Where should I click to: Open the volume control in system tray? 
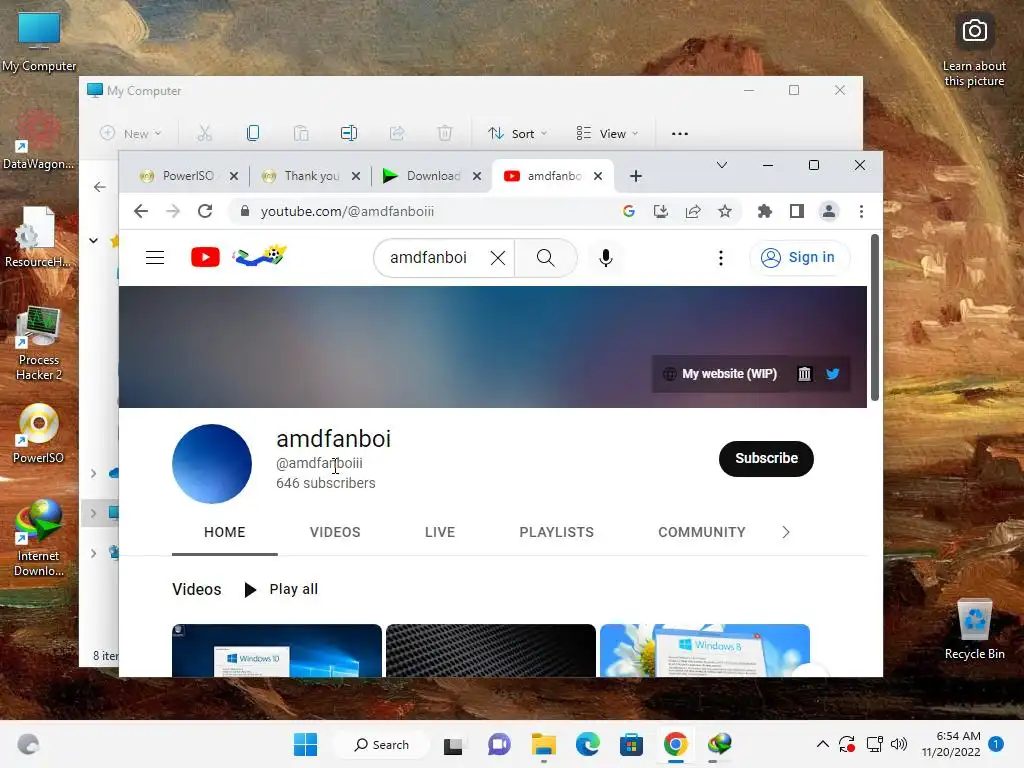tap(899, 744)
